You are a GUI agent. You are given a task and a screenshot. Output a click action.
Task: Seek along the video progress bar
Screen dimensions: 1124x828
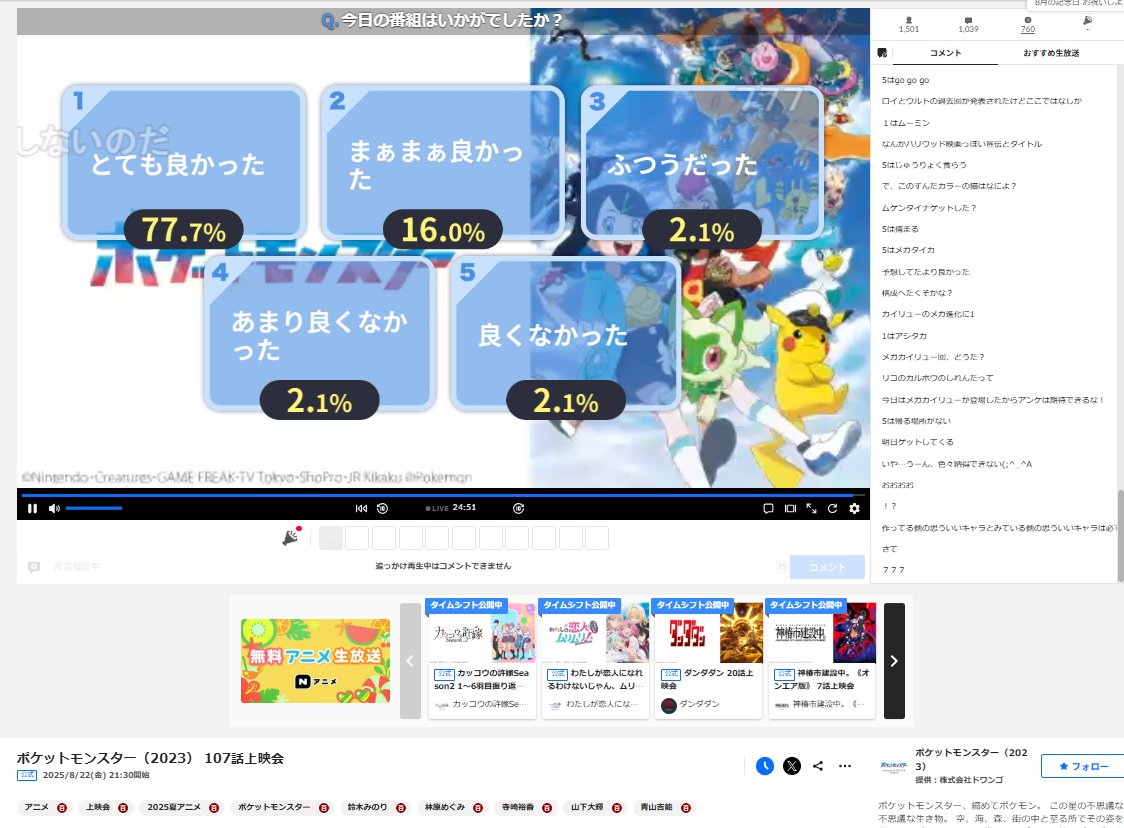(443, 495)
